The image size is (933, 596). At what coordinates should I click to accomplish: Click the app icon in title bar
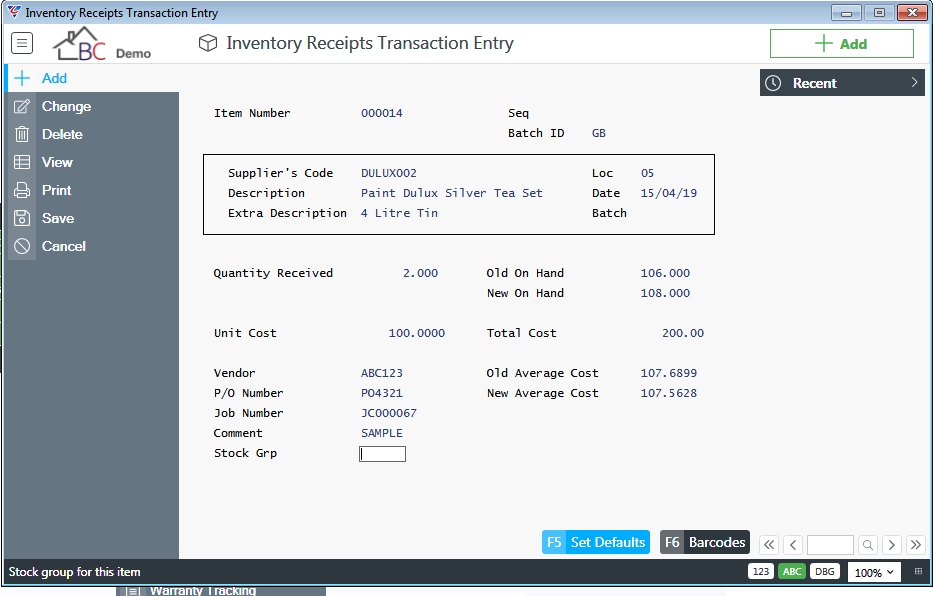(x=14, y=12)
